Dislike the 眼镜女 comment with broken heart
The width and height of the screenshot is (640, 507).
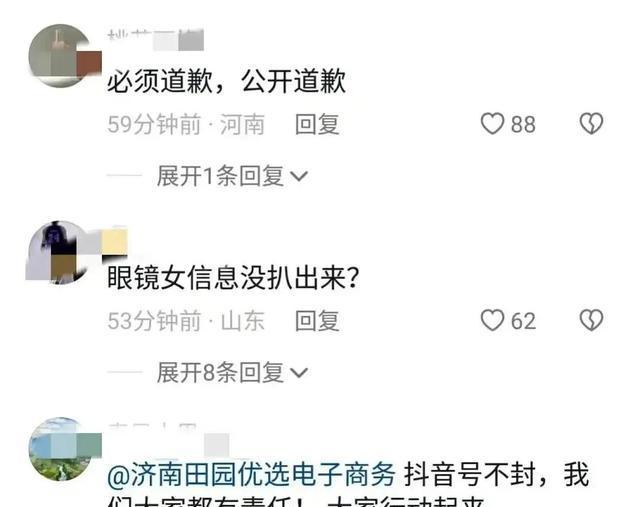click(x=591, y=320)
